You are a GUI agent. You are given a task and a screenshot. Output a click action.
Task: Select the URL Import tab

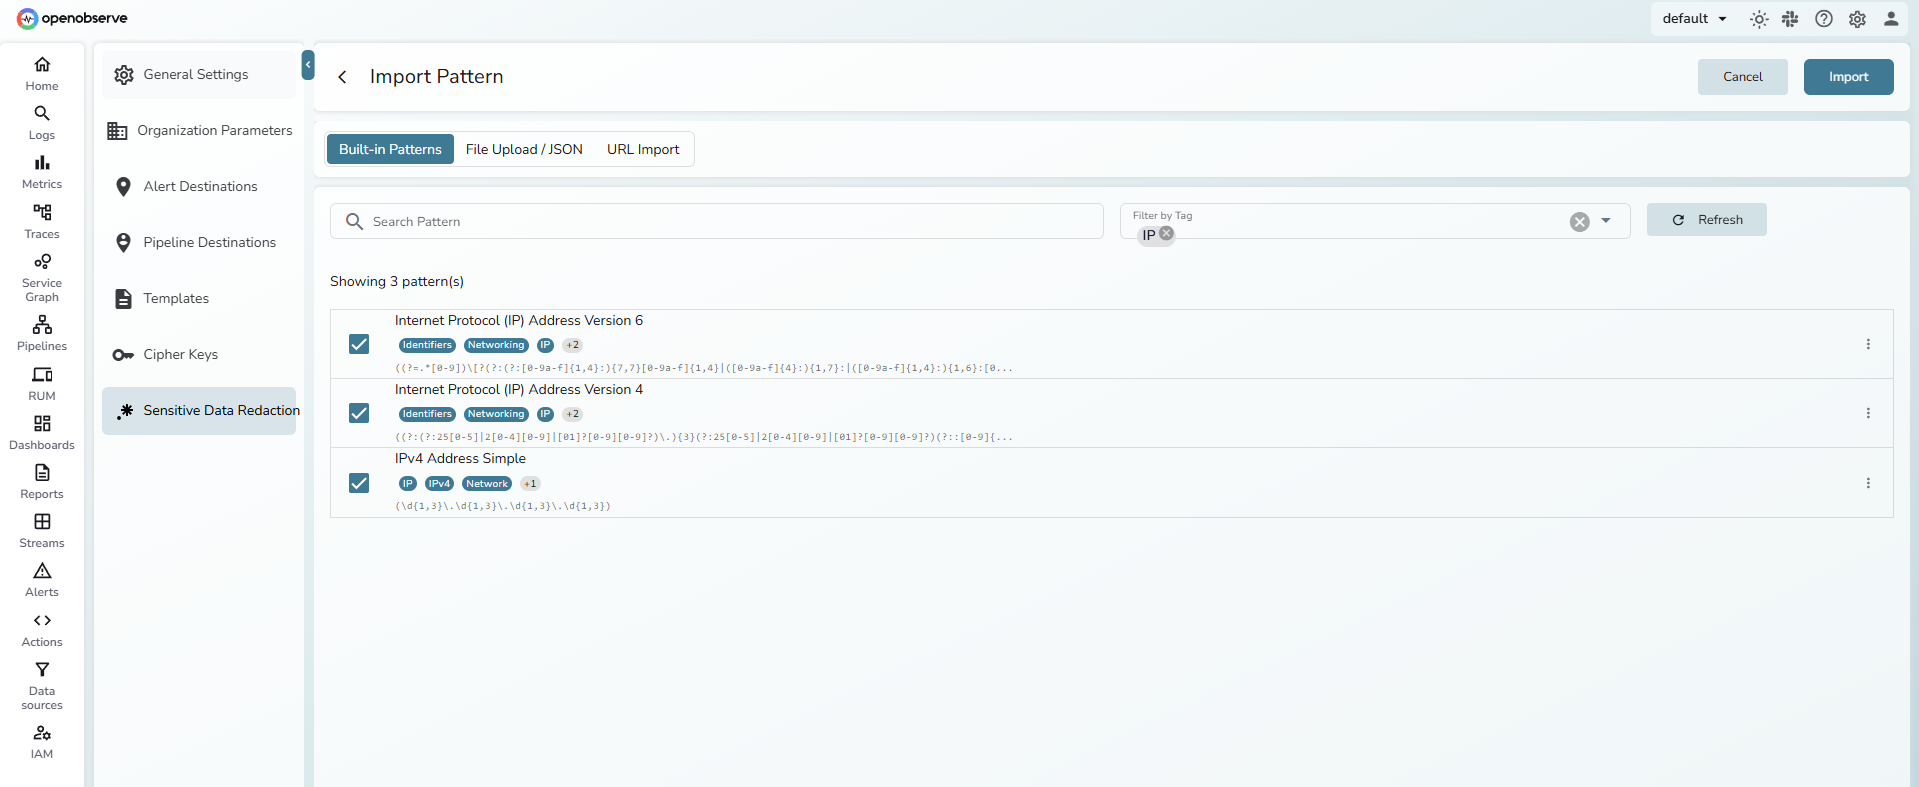coord(643,149)
